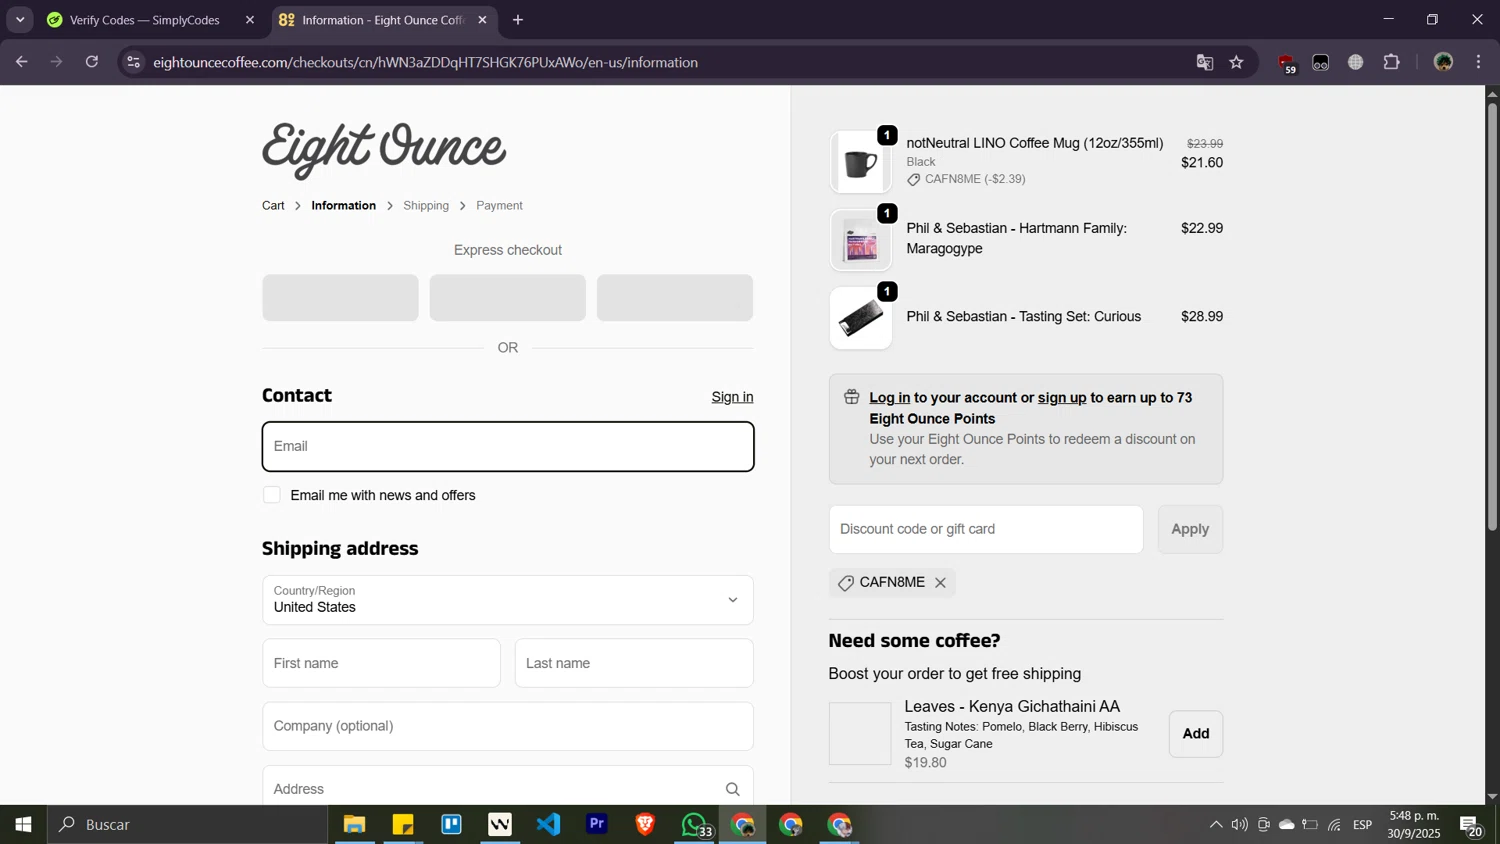Click the gift icon in rewards box

point(851,397)
